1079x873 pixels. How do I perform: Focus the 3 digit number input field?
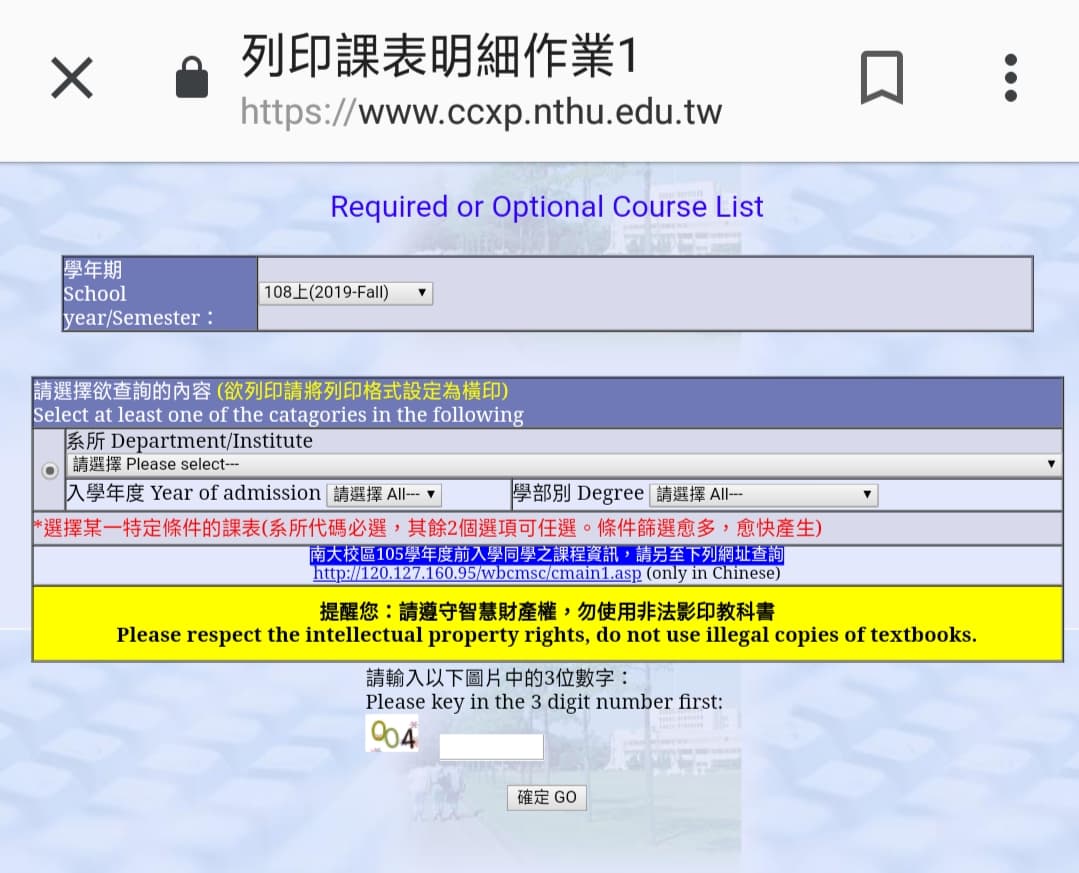tap(491, 746)
